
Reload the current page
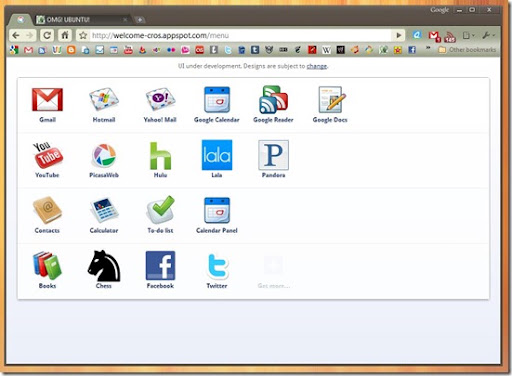click(x=47, y=35)
